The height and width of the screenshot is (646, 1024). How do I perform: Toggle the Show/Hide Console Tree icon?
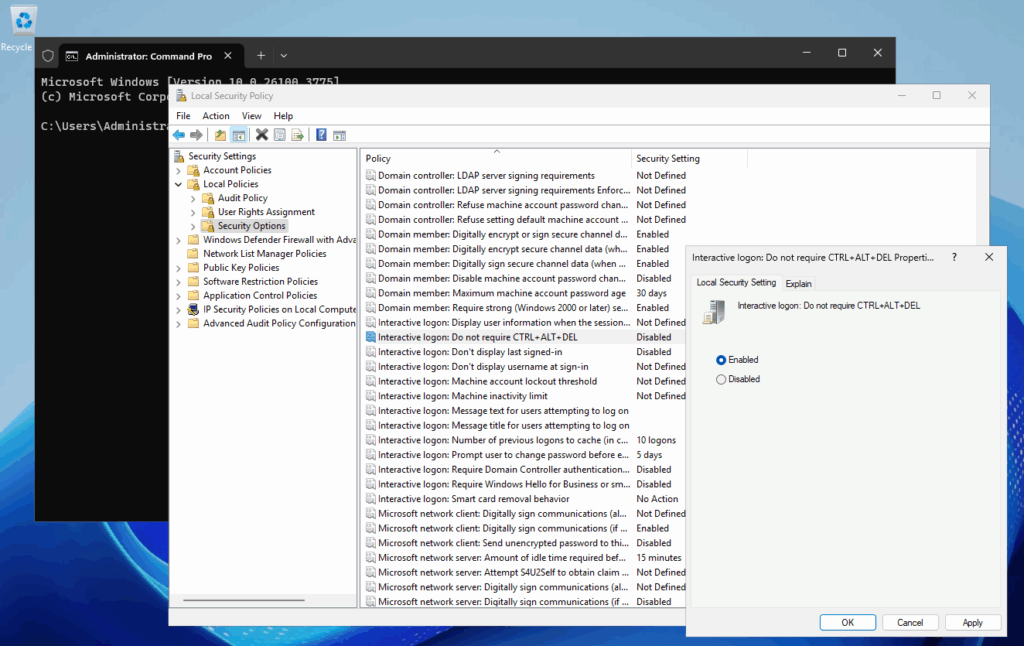point(239,135)
